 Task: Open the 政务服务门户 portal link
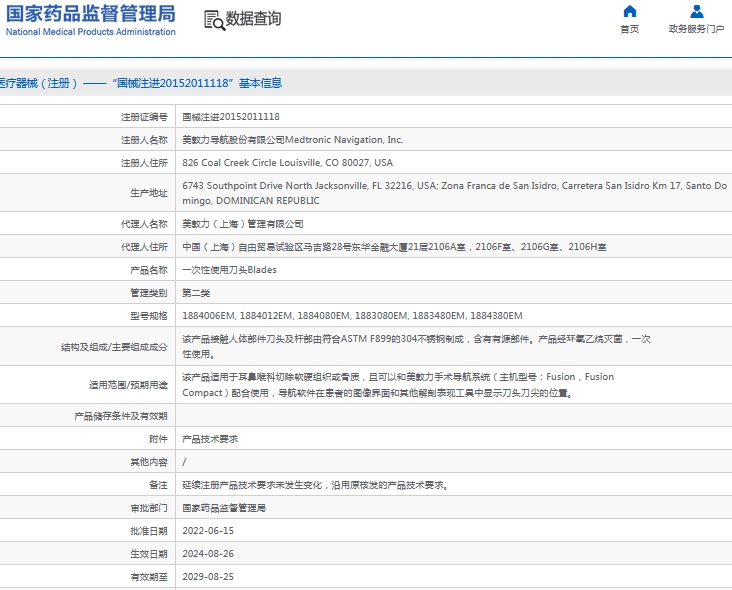697,29
